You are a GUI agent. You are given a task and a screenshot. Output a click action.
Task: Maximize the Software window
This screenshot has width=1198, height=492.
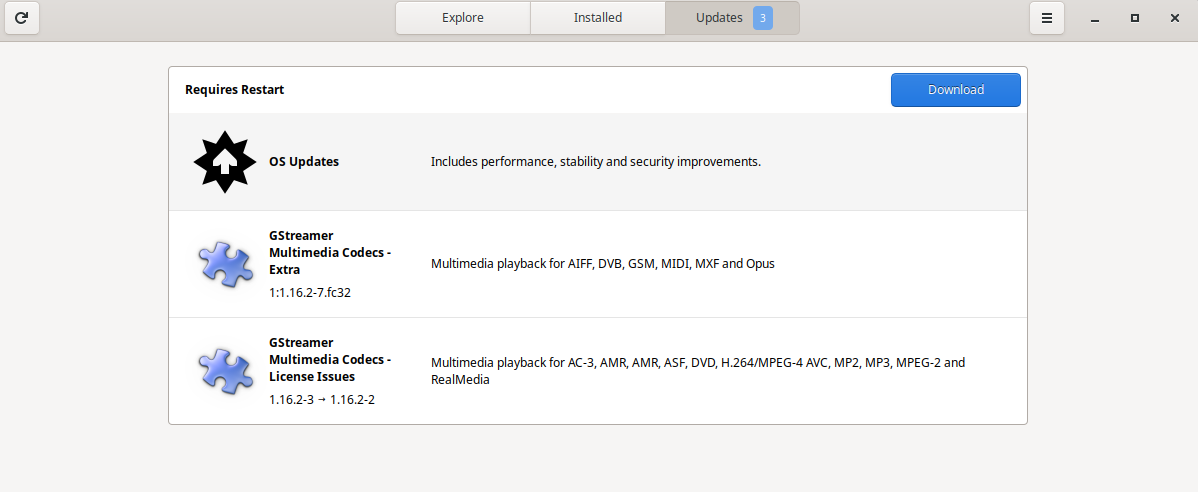pos(1135,18)
